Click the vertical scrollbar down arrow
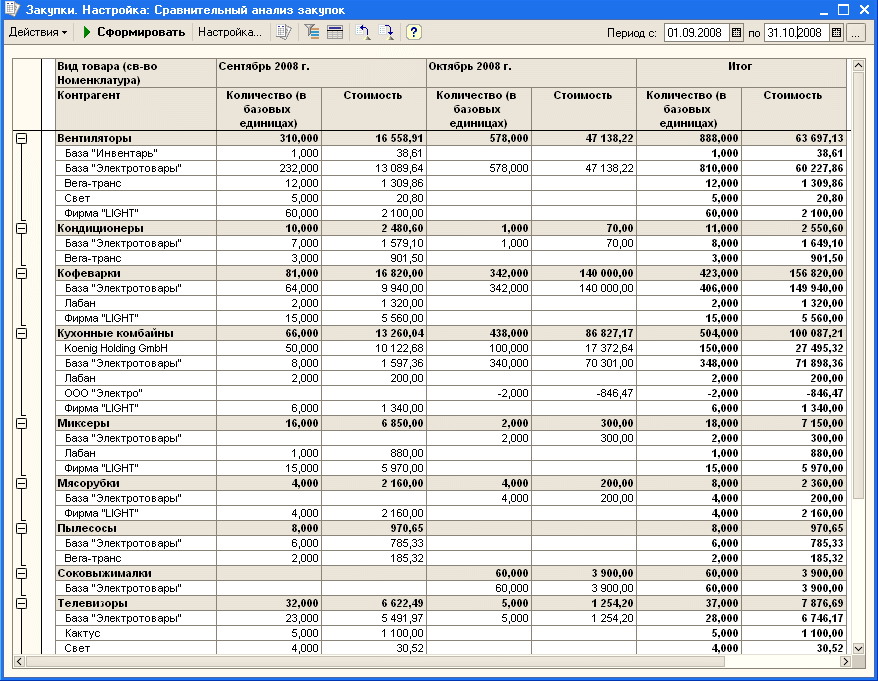 point(858,648)
